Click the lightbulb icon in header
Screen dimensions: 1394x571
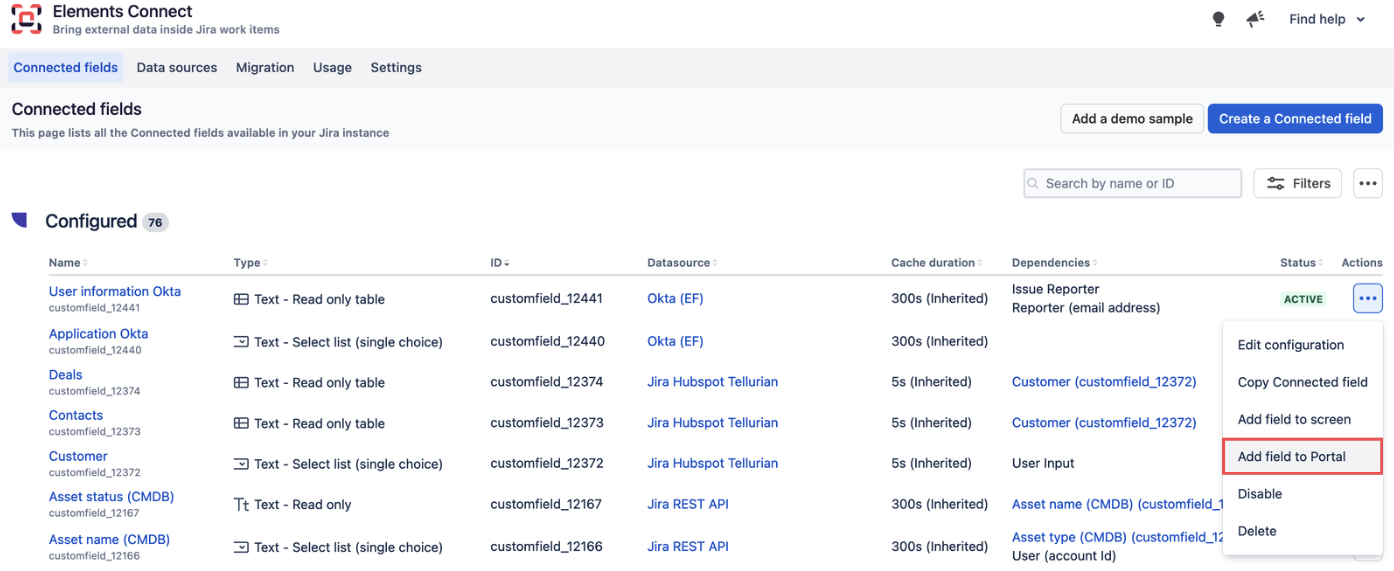point(1218,19)
